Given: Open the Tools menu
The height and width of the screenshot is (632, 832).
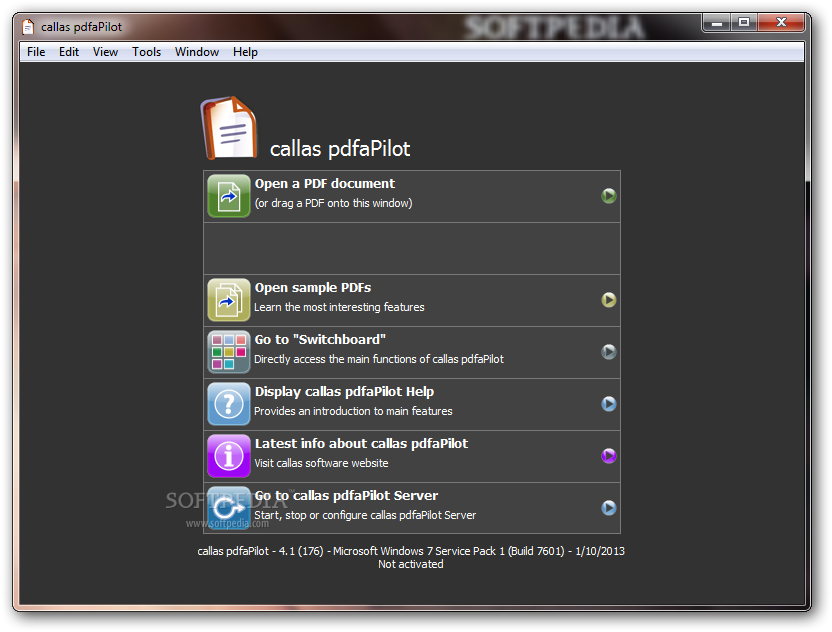Looking at the screenshot, I should [146, 52].
